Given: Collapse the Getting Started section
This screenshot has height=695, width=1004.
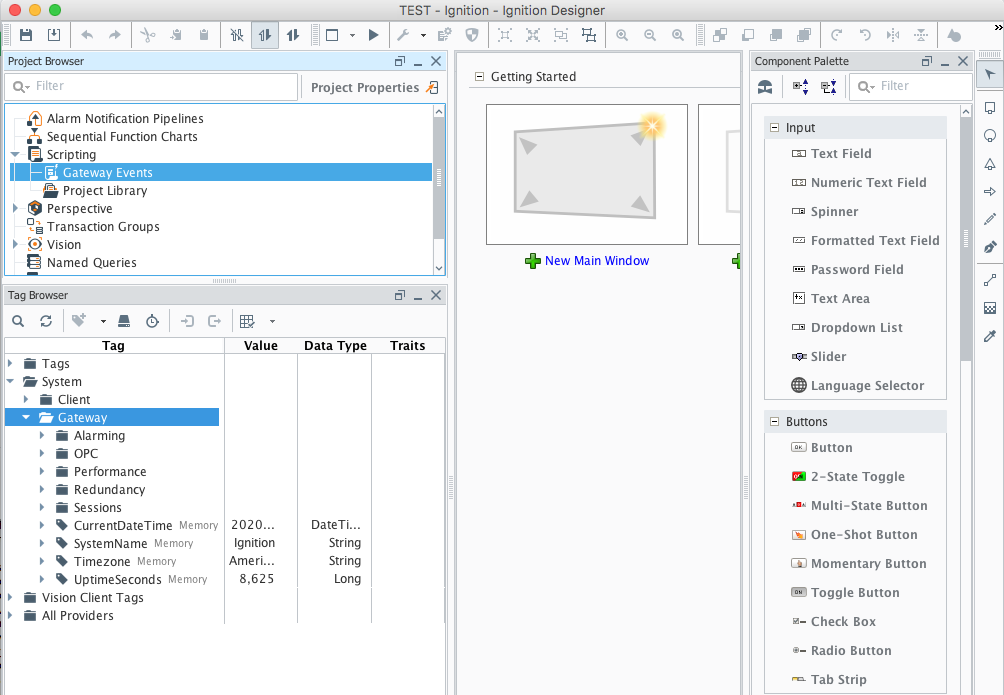Looking at the screenshot, I should coord(479,77).
